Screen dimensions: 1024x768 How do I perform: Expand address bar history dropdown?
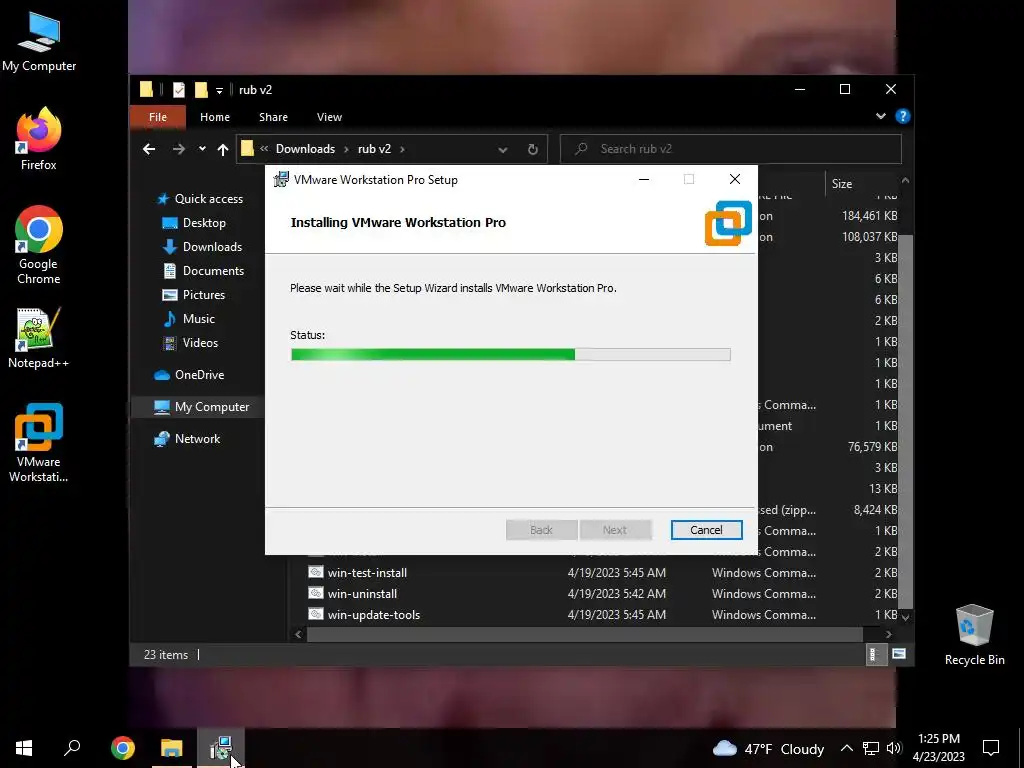(503, 150)
